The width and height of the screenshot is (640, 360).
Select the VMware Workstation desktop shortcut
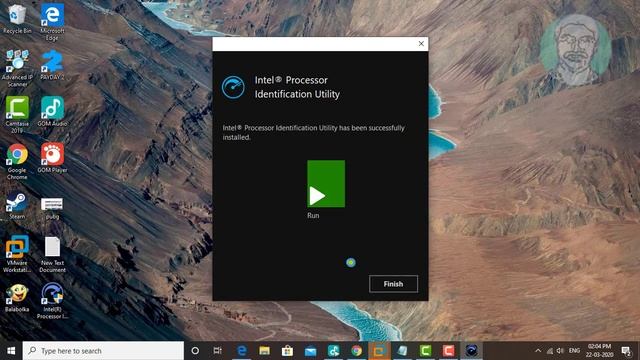pyautogui.click(x=17, y=254)
